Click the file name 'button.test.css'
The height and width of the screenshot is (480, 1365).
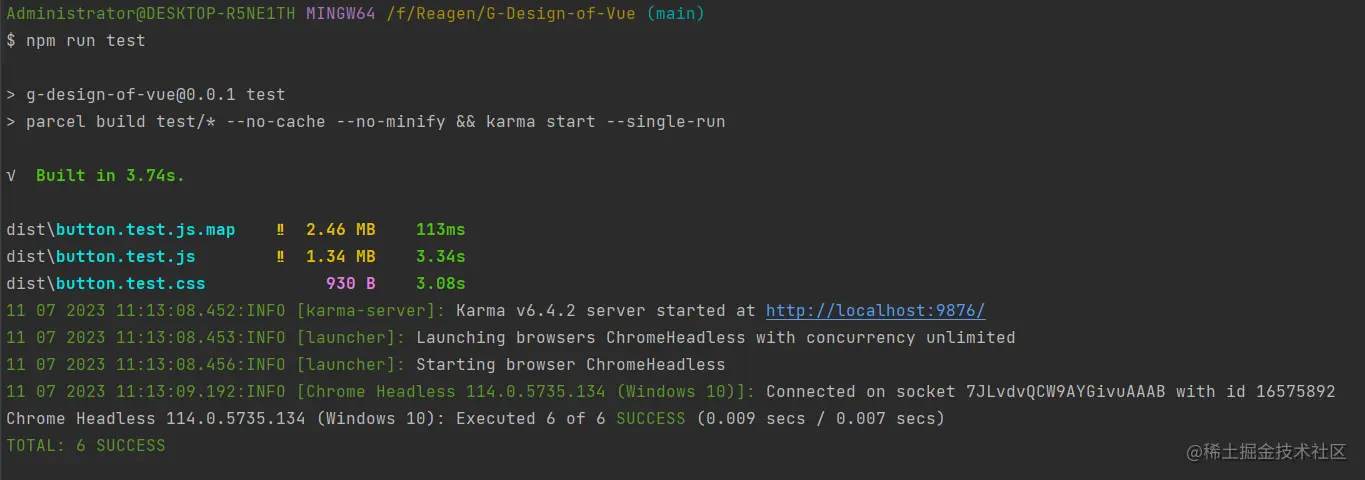[x=131, y=284]
